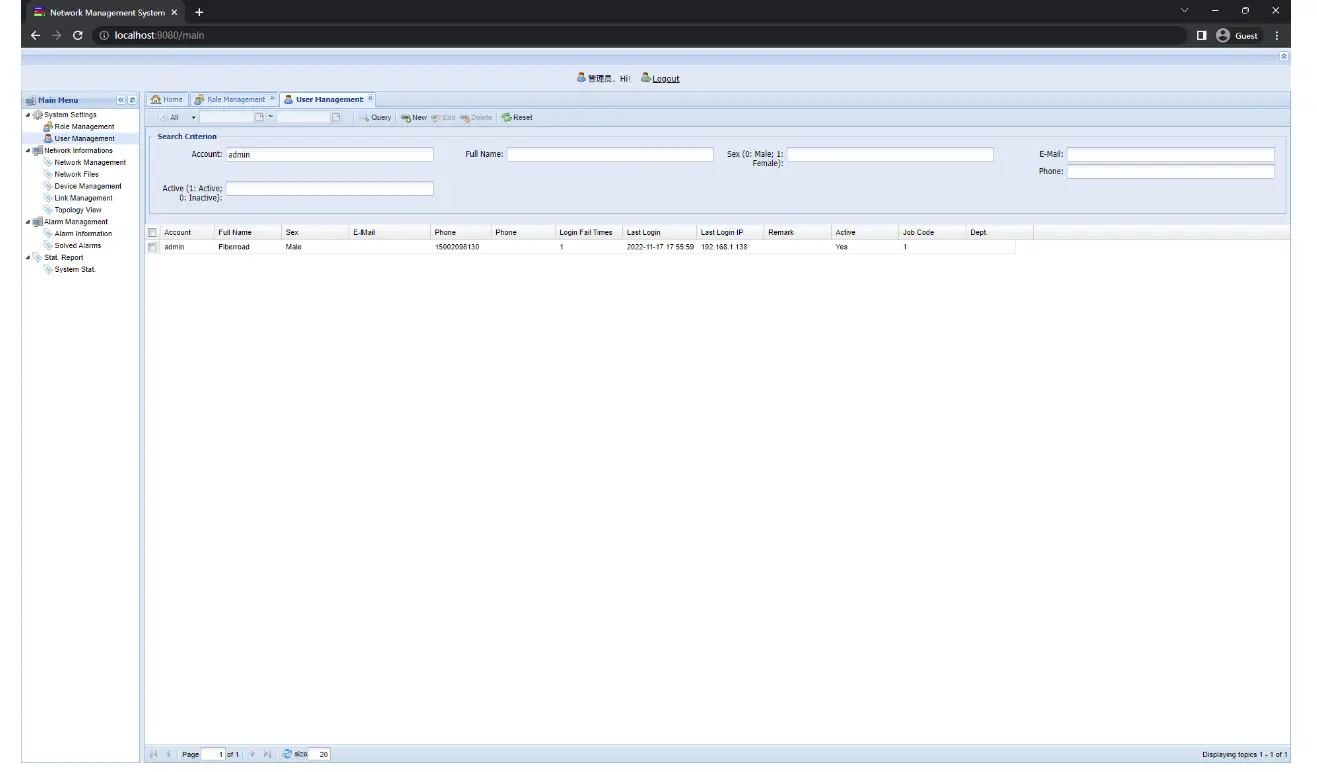The height and width of the screenshot is (772, 1317).
Task: Go to the next page of results
Action: tap(253, 754)
